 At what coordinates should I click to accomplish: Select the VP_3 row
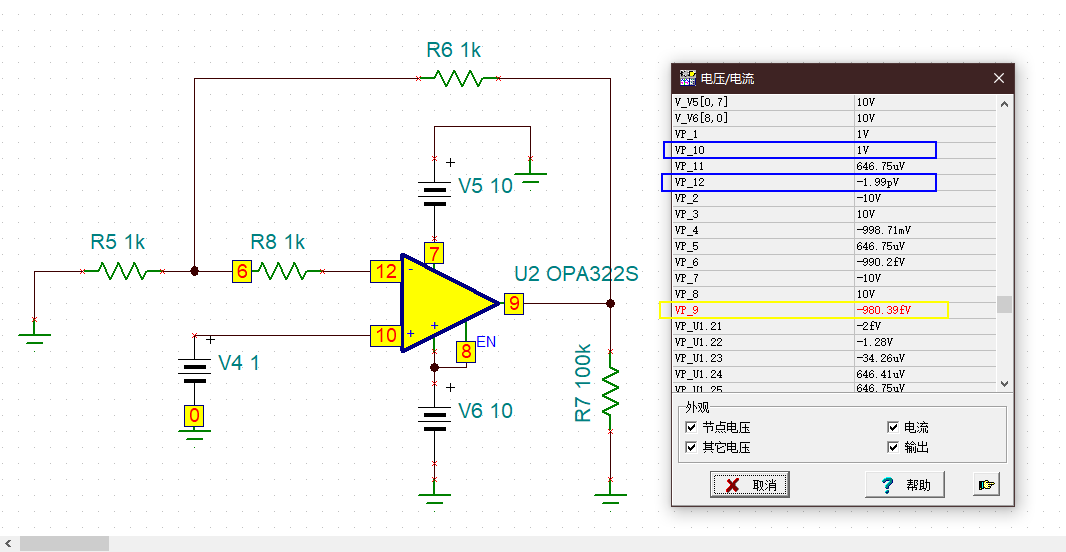point(835,214)
